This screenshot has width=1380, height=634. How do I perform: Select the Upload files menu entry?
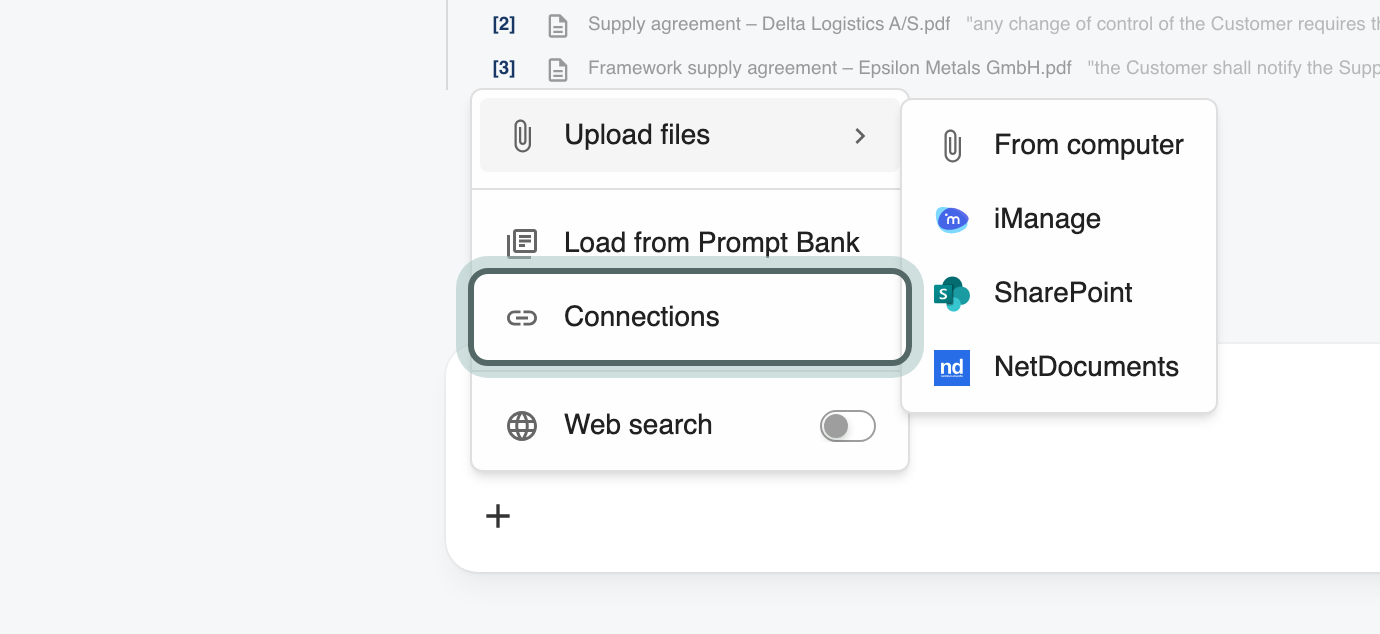pyautogui.click(x=689, y=135)
